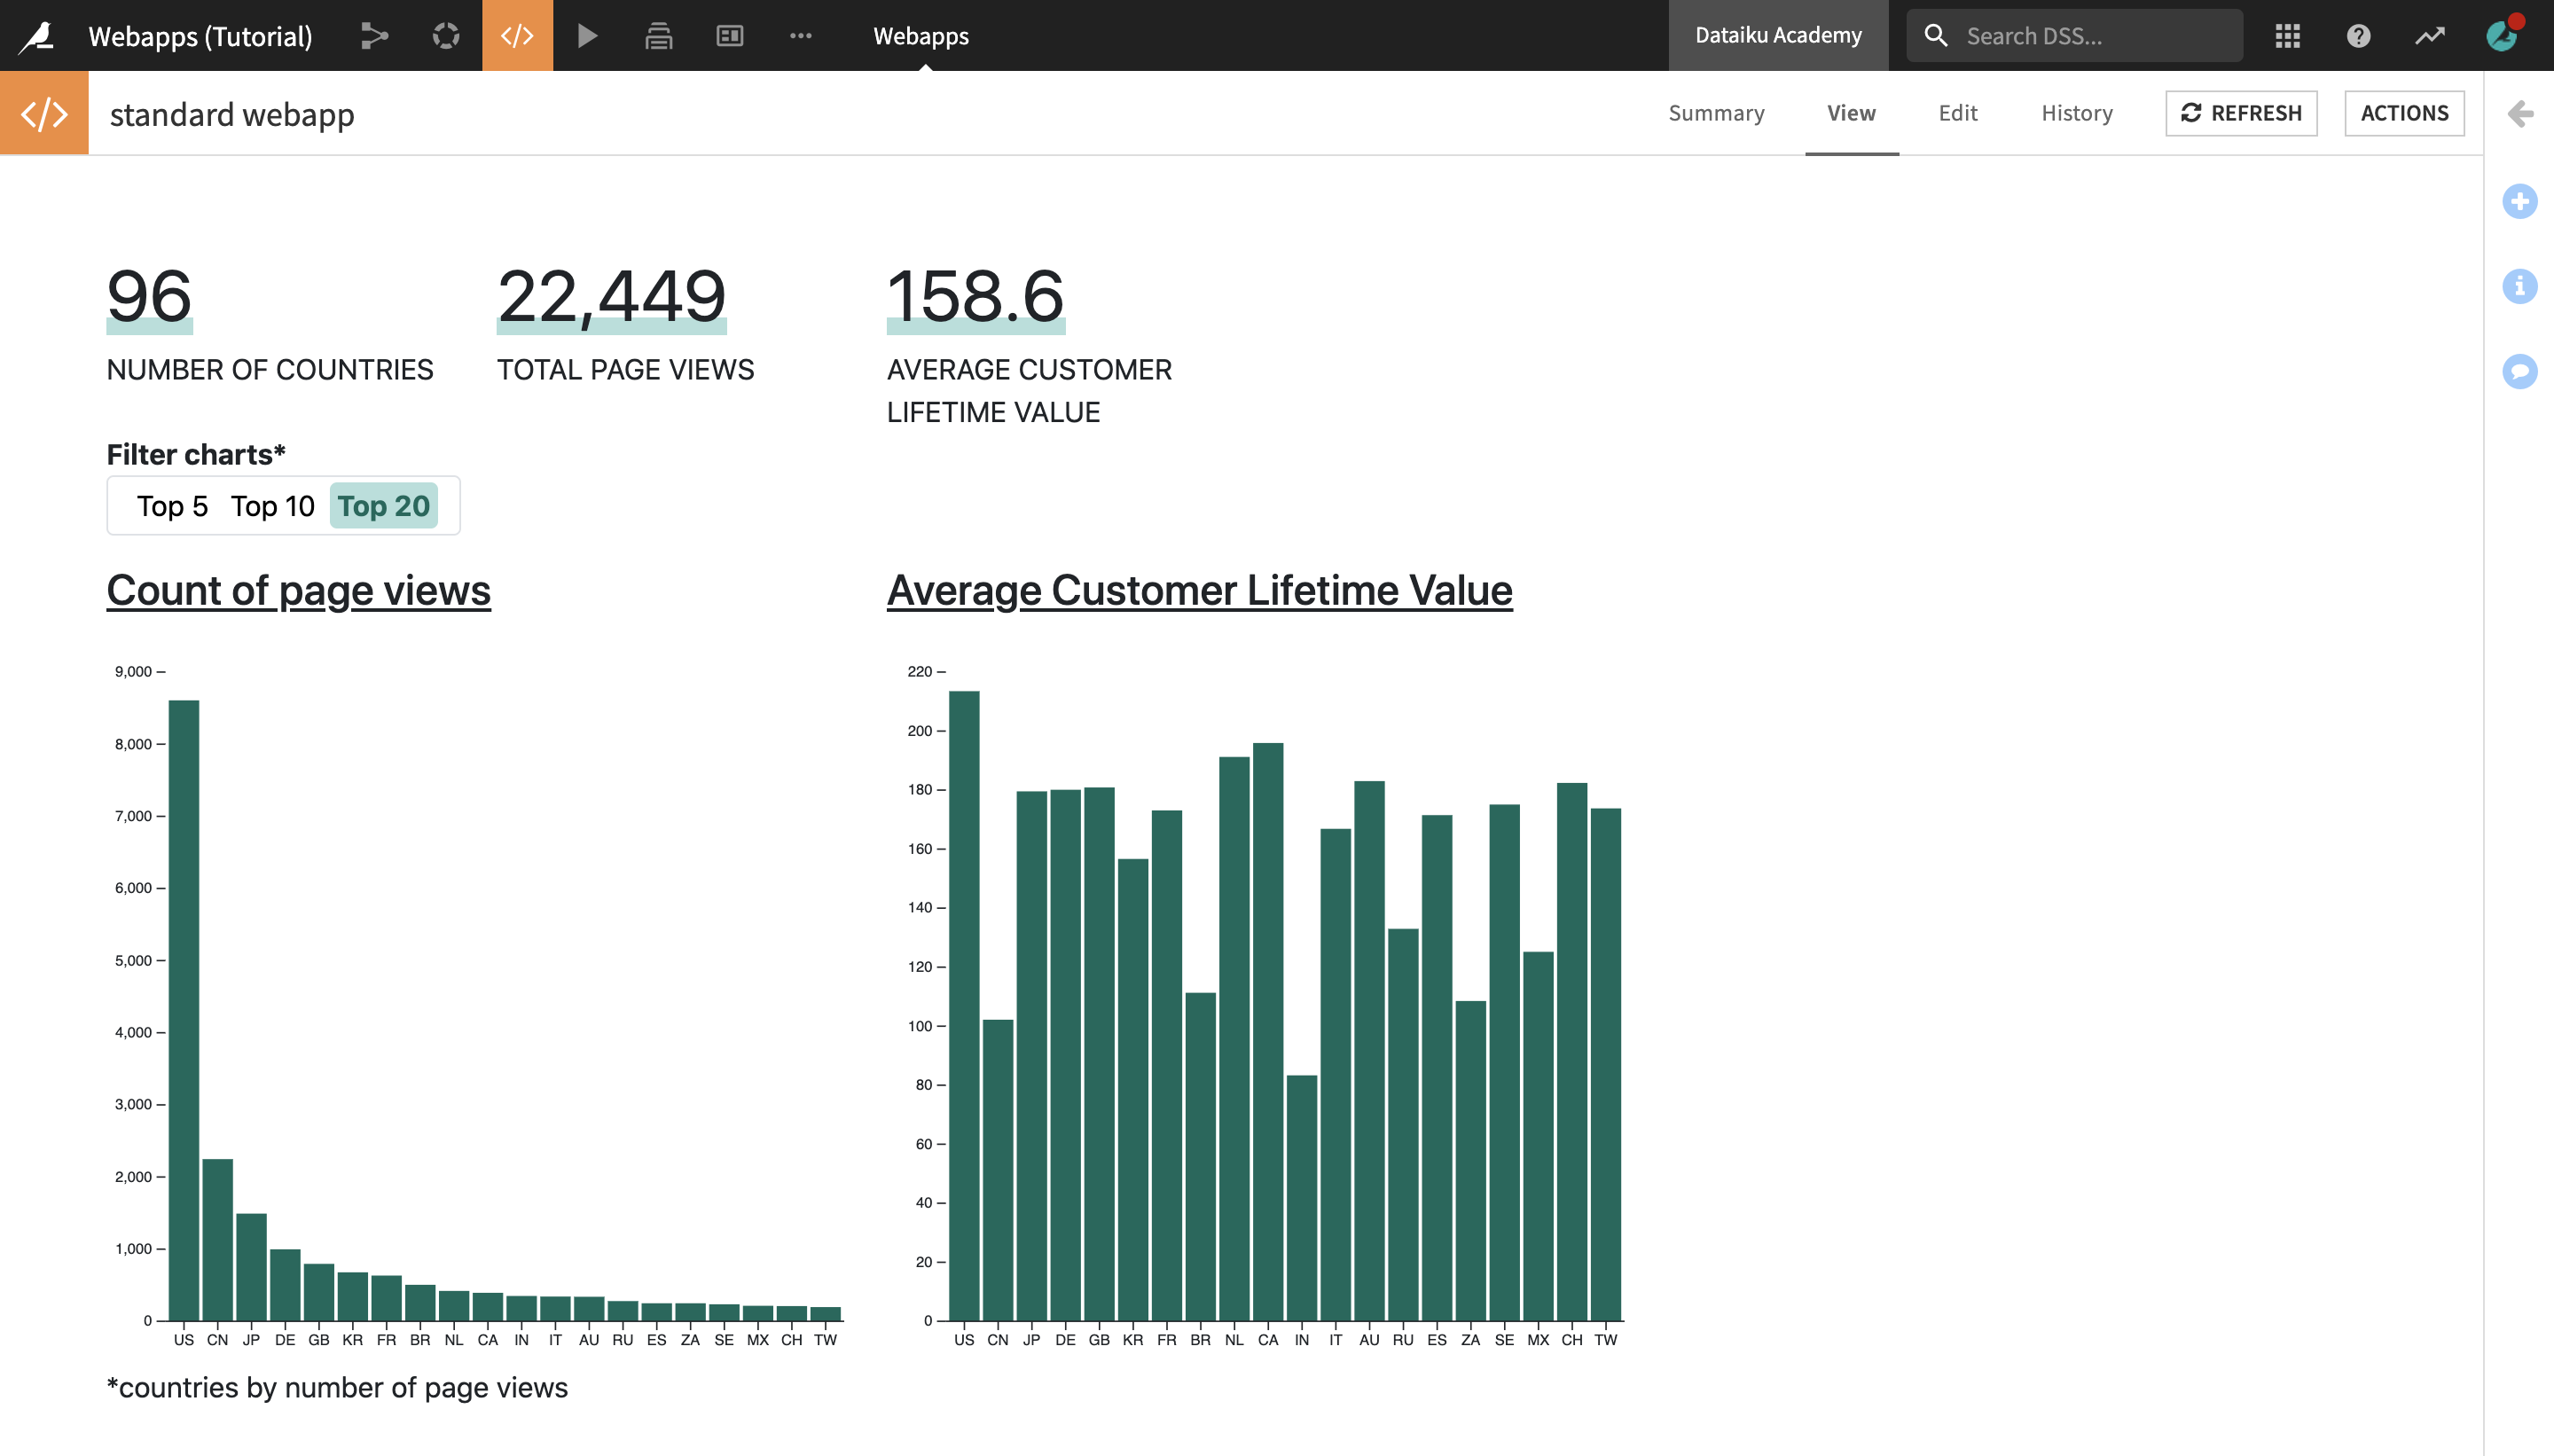Click the Count of page views heading
Screen dimensions: 2554x1456
tap(299, 590)
